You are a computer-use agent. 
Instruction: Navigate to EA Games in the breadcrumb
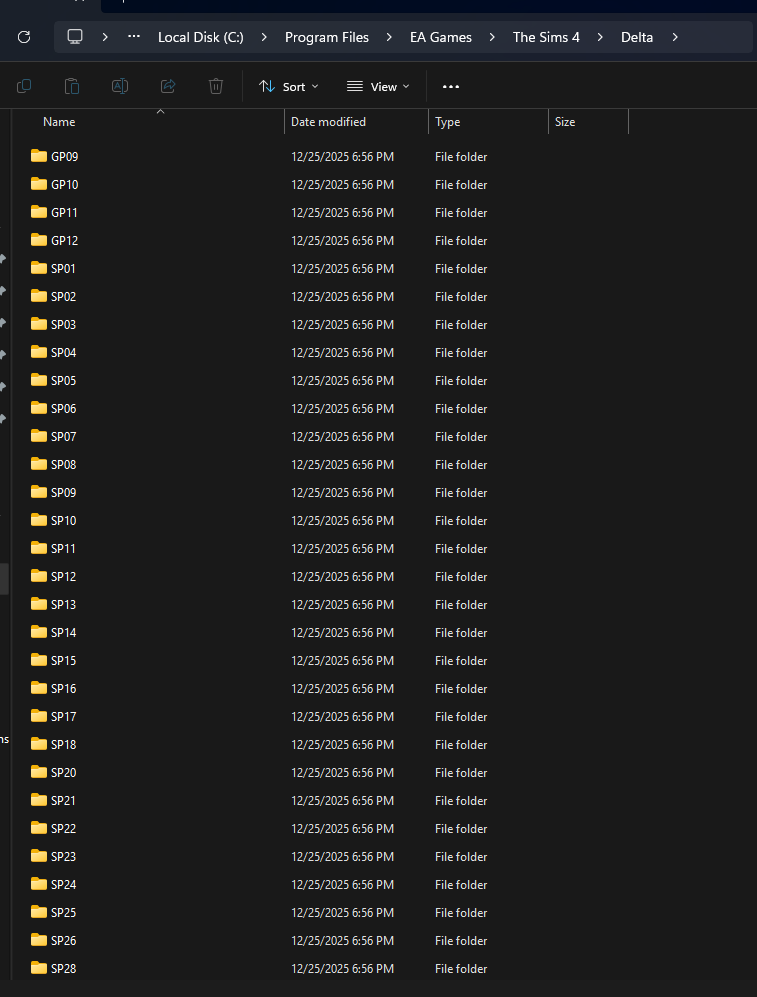[x=440, y=37]
